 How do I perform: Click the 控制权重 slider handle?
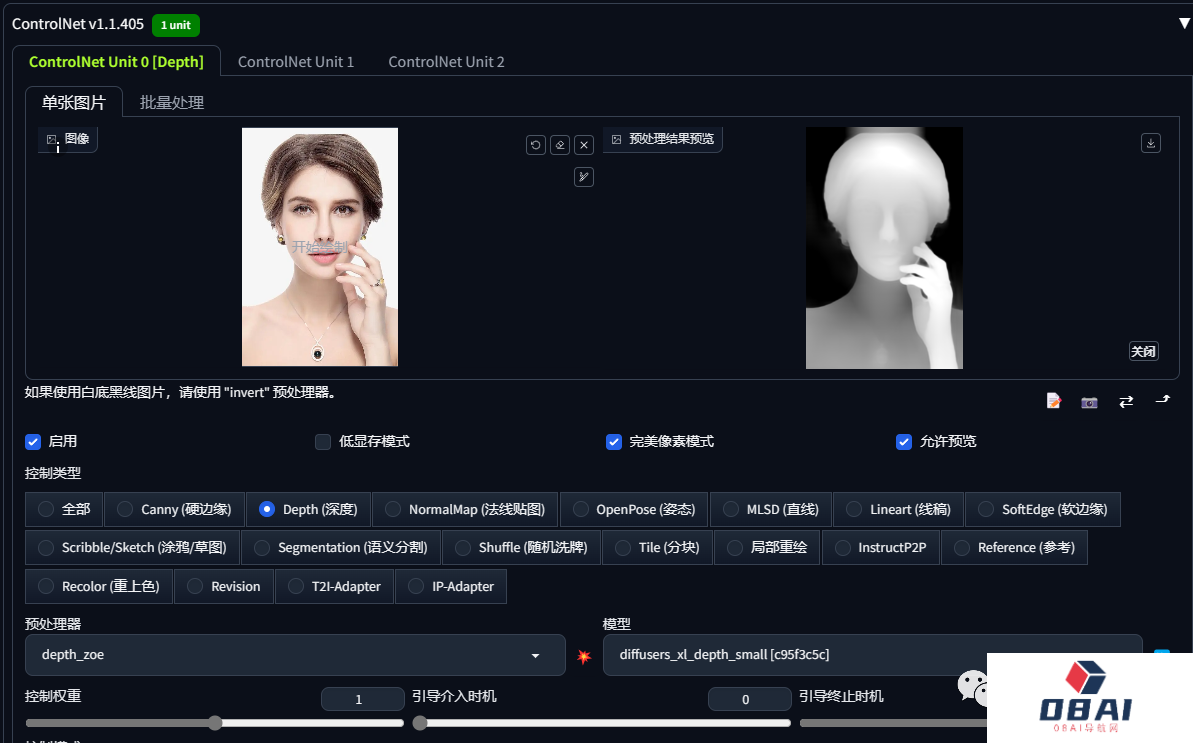click(x=215, y=723)
